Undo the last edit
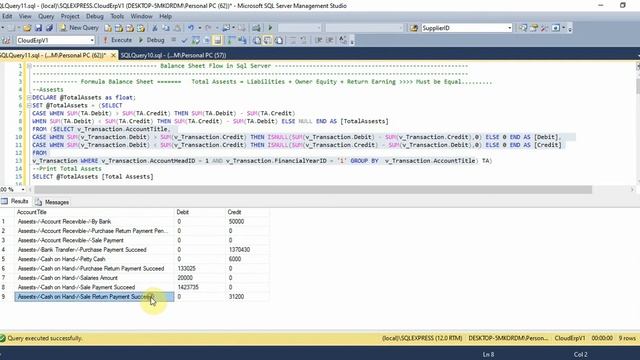Screen dimensions: 640x360 click(x=191, y=28)
